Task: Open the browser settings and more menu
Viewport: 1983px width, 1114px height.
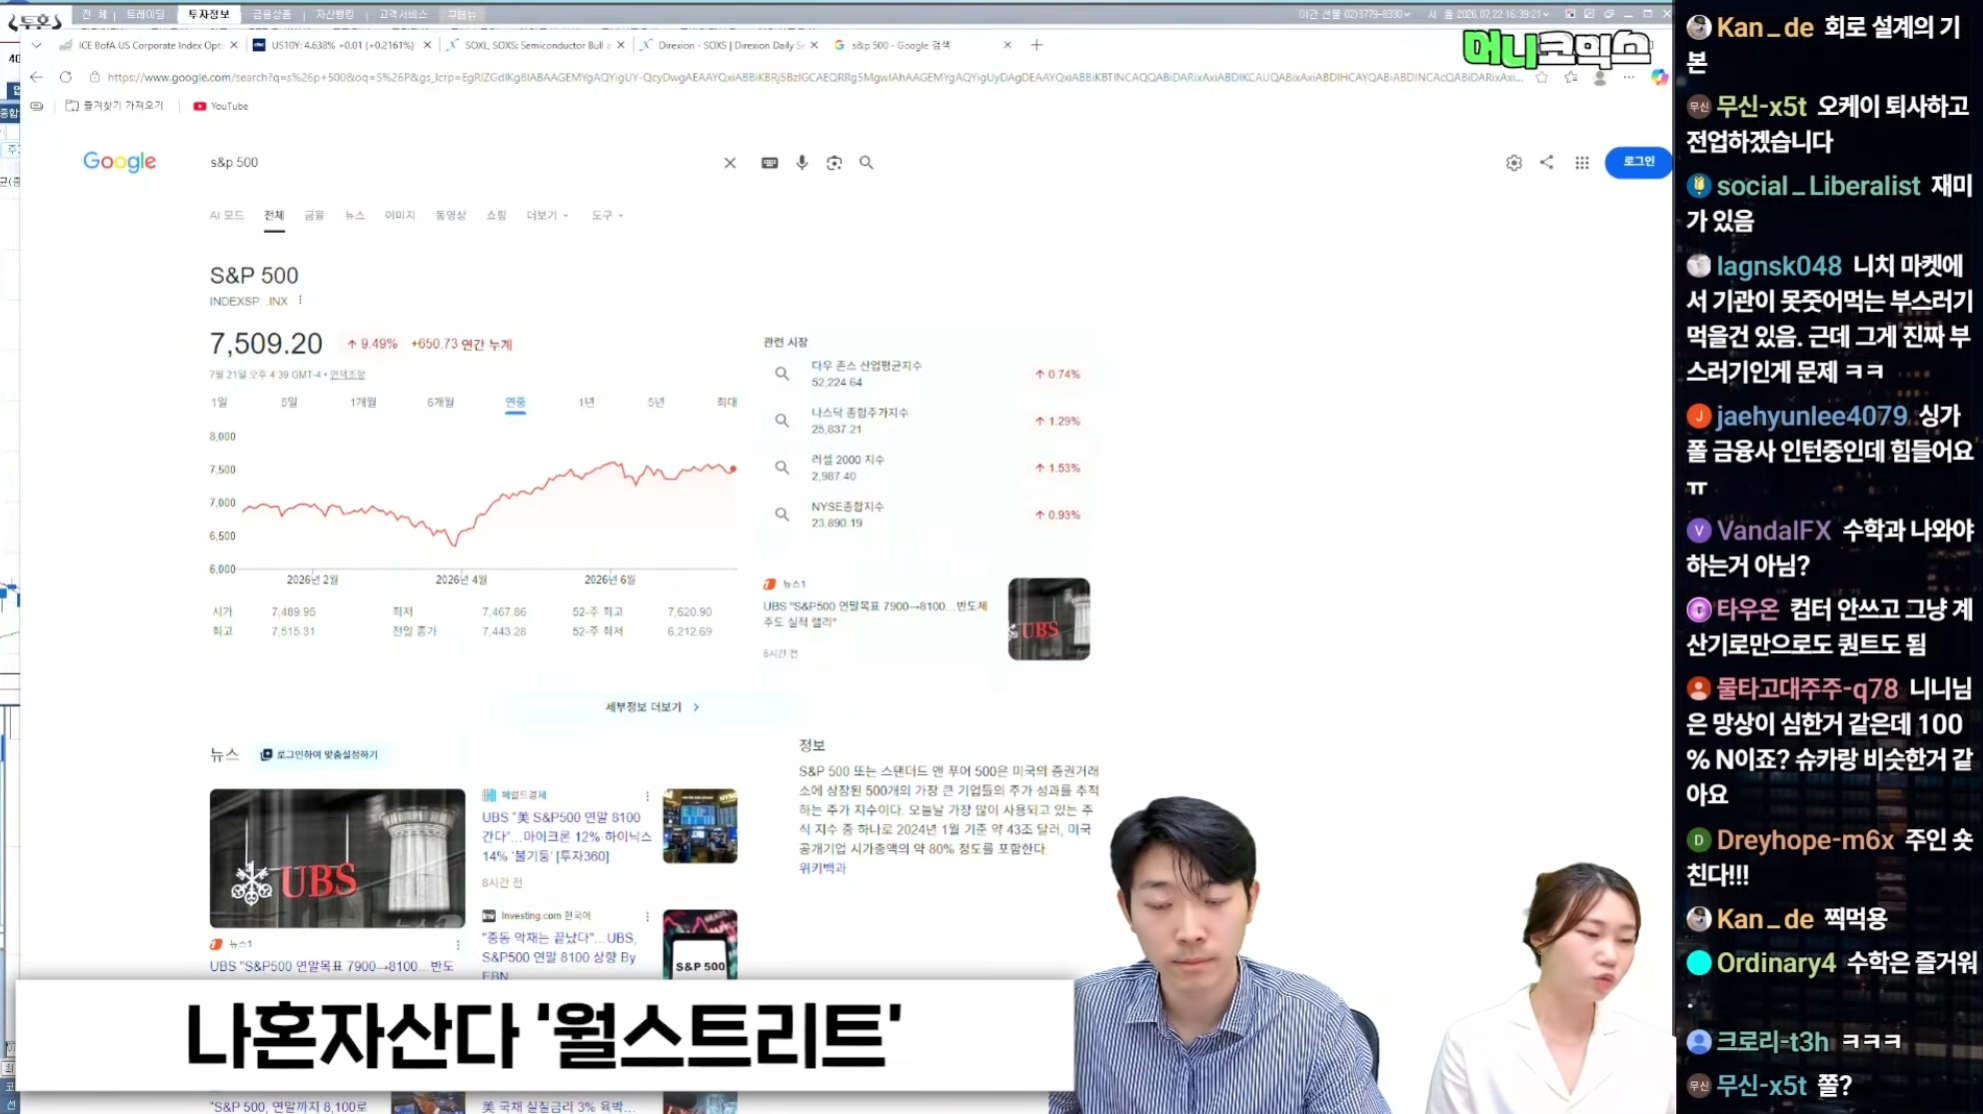Action: pos(1629,77)
